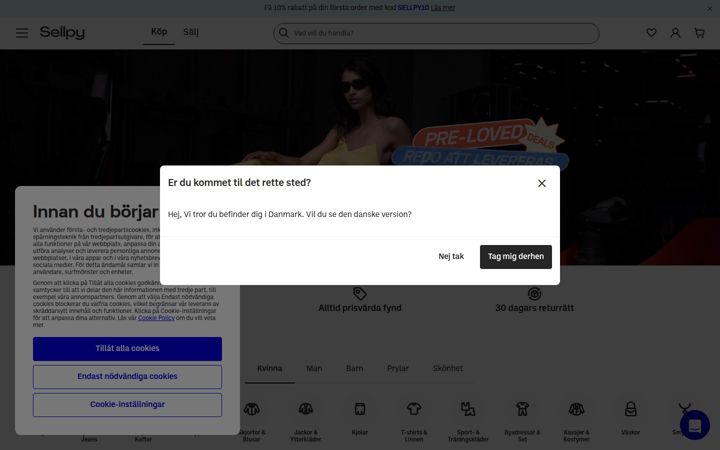This screenshot has height=450, width=720.
Task: Open the user account icon
Action: tap(675, 33)
